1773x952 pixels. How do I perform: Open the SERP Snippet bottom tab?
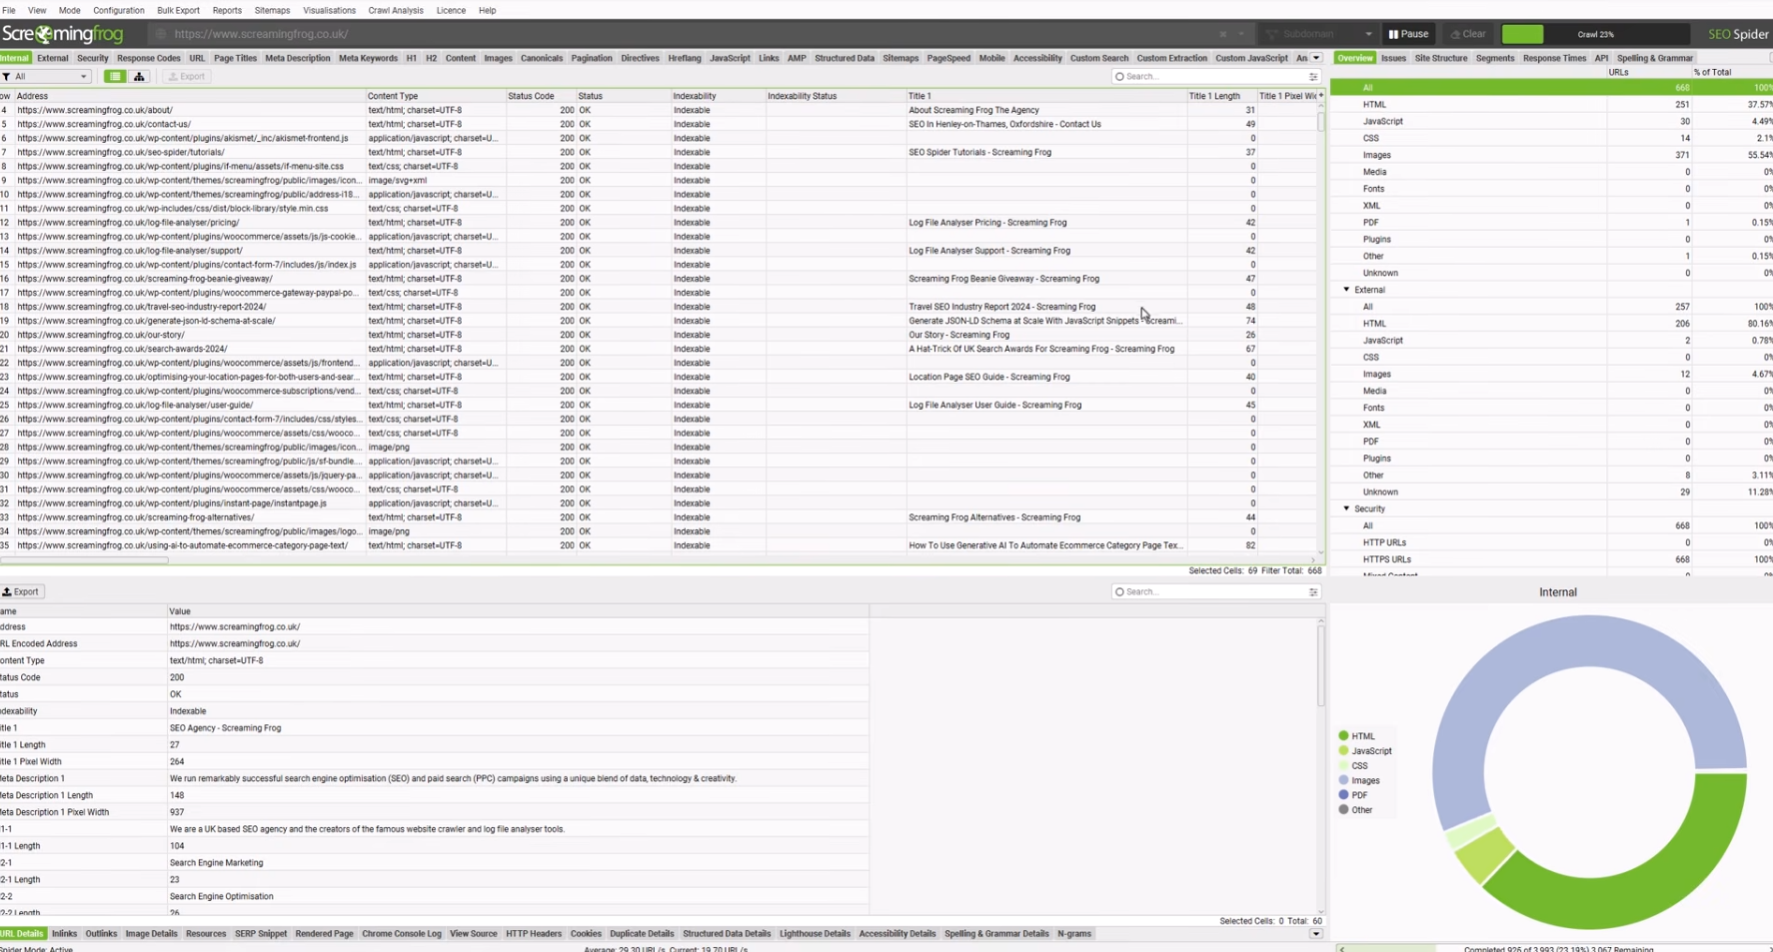(260, 934)
